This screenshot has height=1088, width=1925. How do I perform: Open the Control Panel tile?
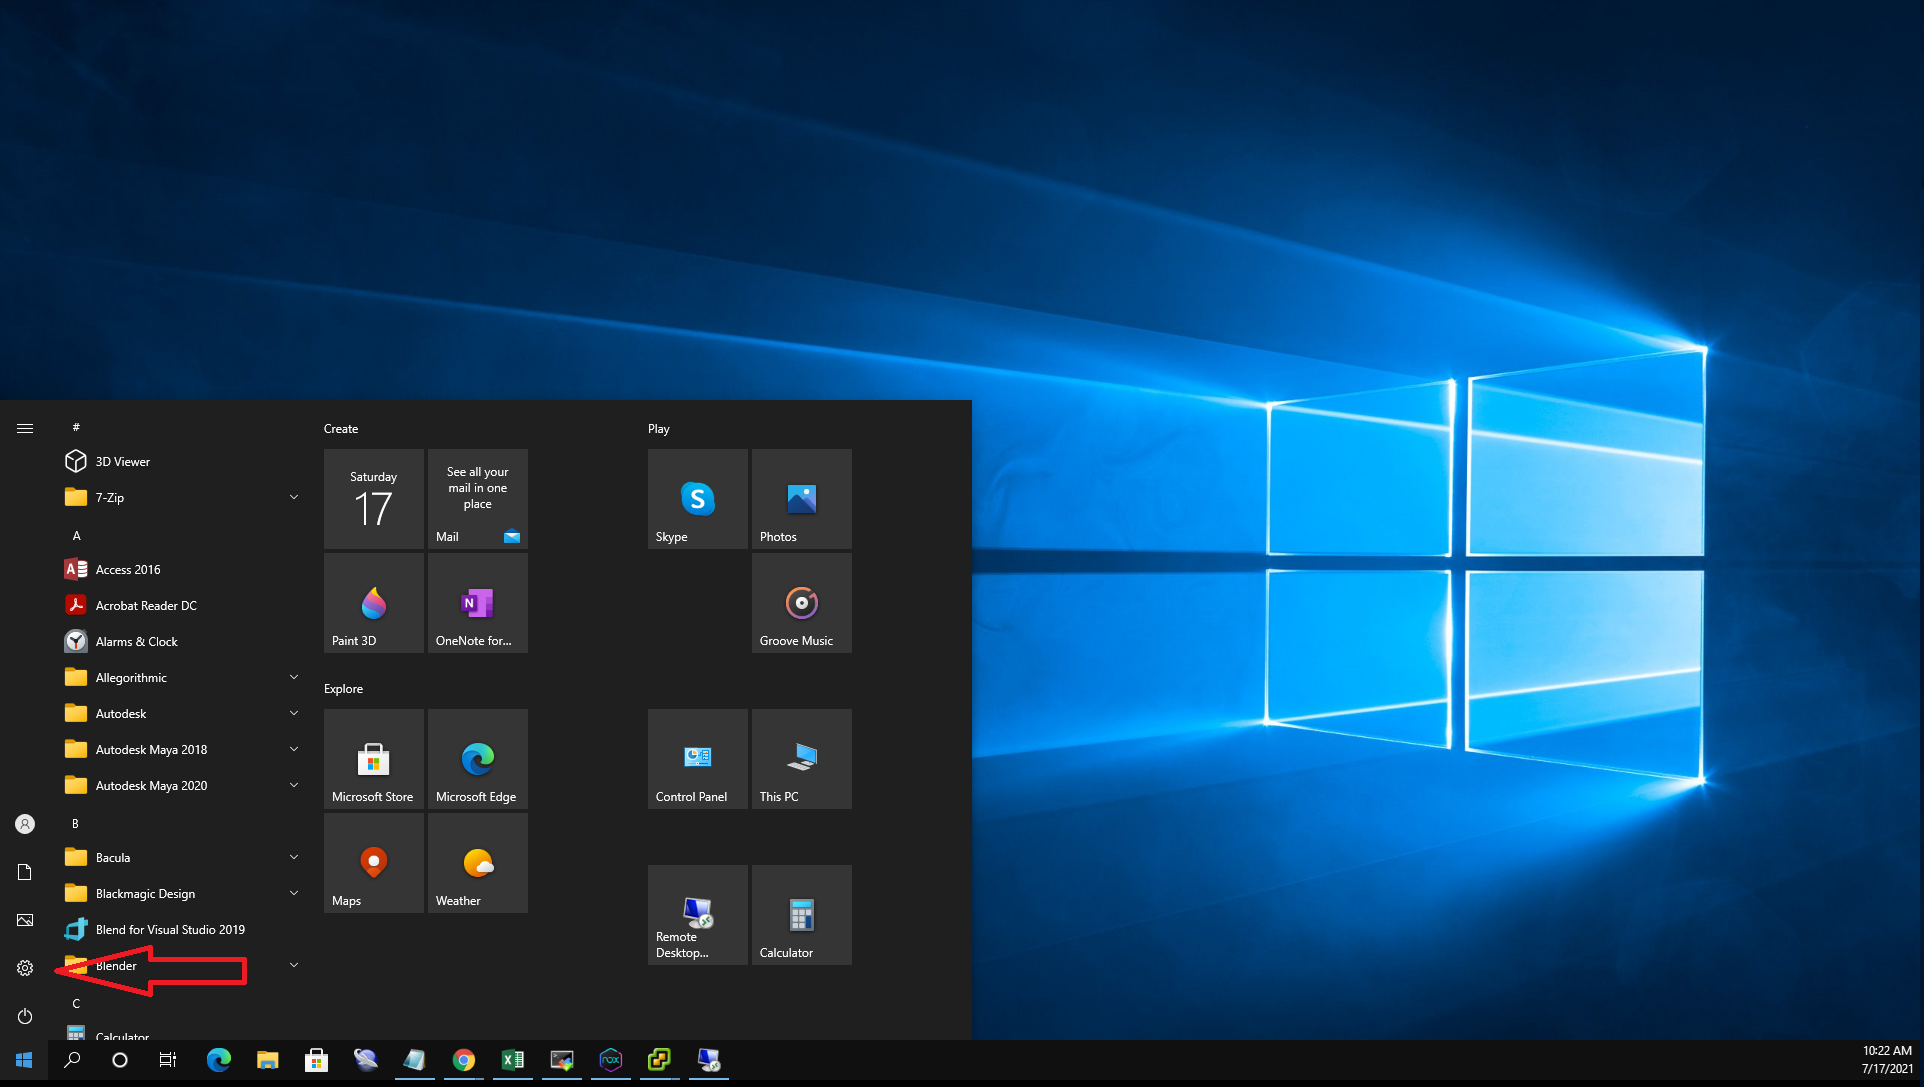[x=697, y=759]
